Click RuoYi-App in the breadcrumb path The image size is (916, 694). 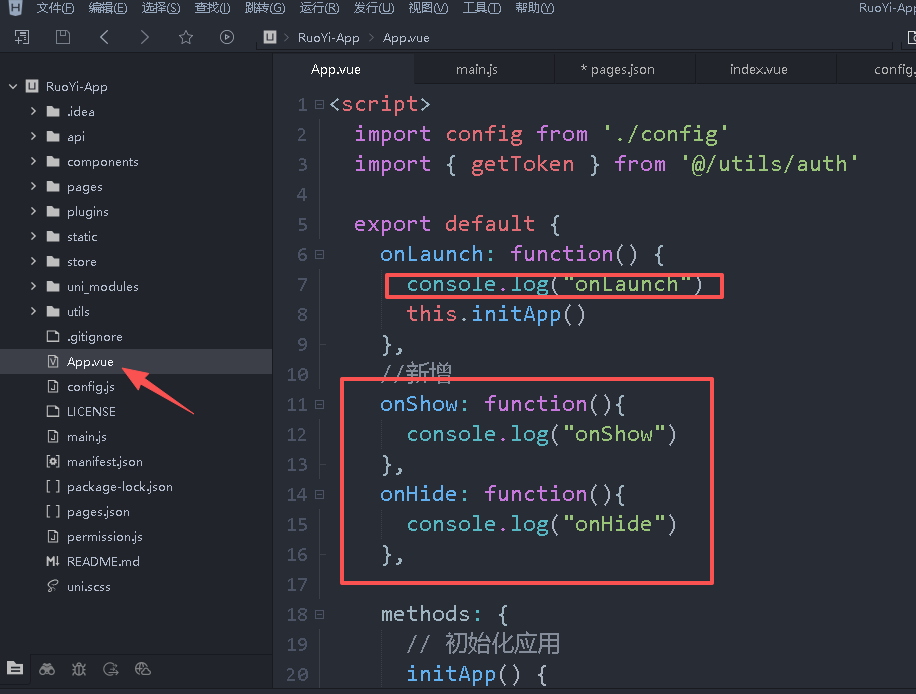coord(328,38)
